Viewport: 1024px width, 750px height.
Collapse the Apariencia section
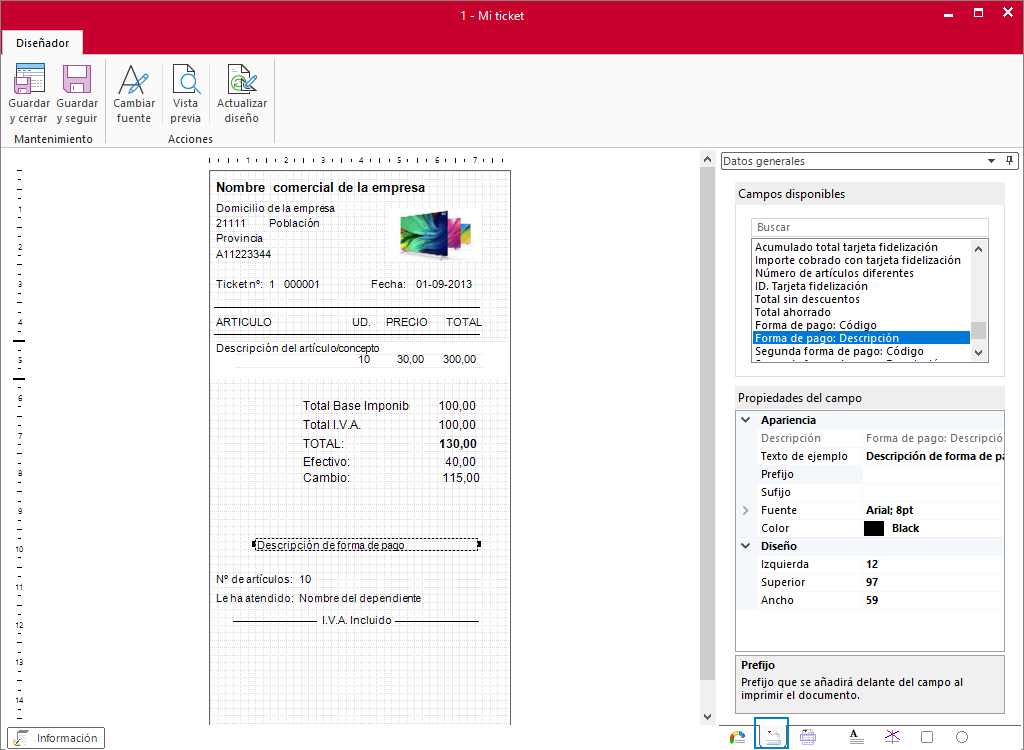(x=746, y=420)
